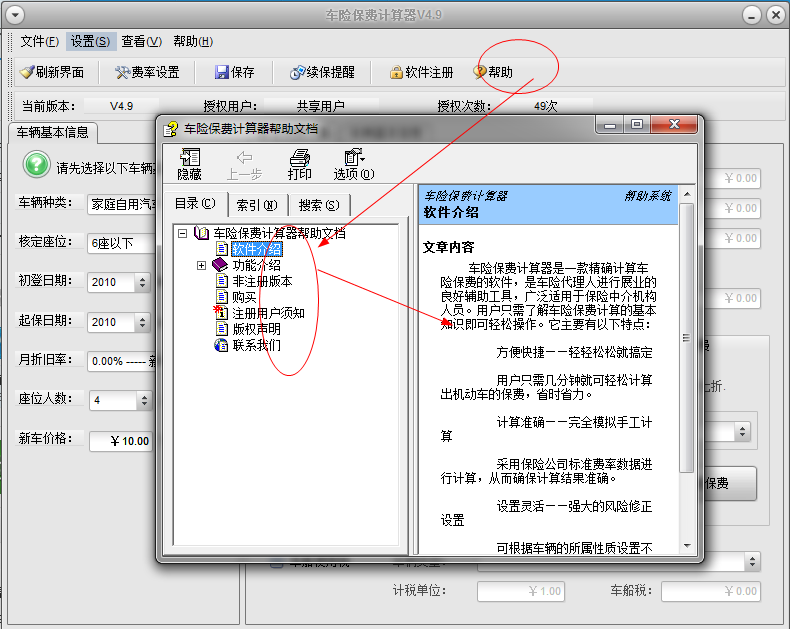790x629 pixels.
Task: Switch to the 搜索 search tab
Action: pyautogui.click(x=318, y=205)
